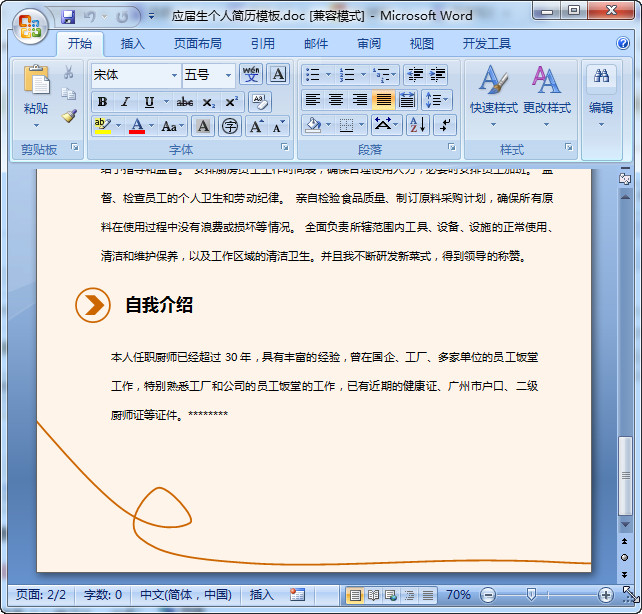Apply Character Shading to text

click(x=203, y=126)
